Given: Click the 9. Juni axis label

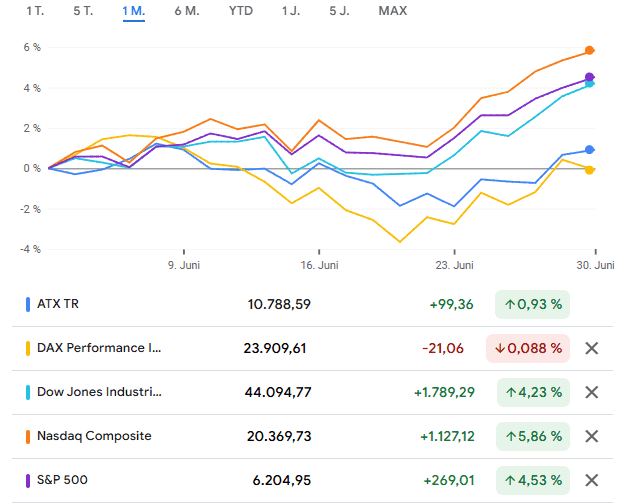Looking at the screenshot, I should (x=184, y=265).
